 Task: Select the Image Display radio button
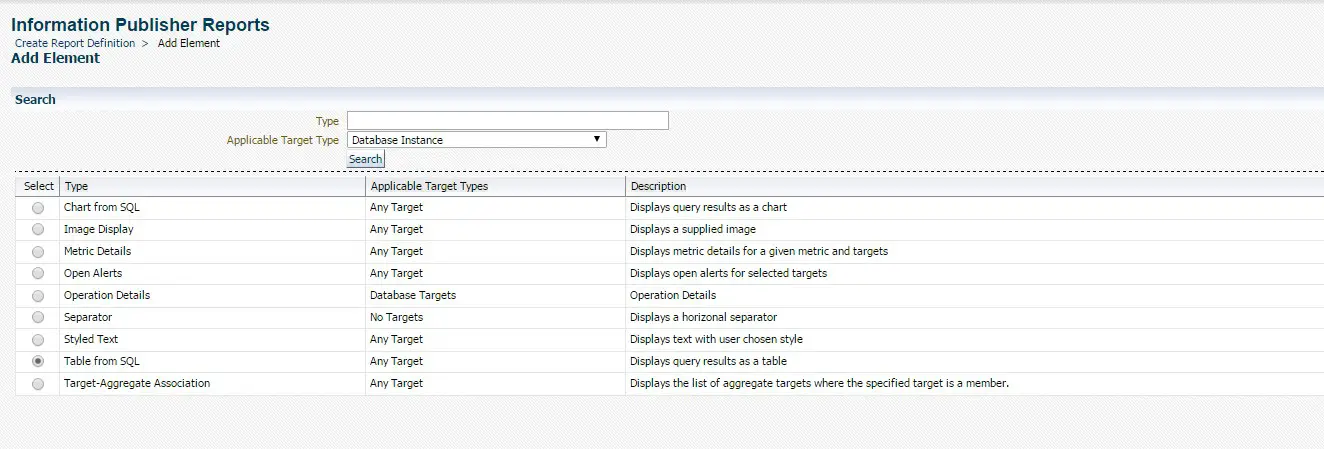[38, 230]
